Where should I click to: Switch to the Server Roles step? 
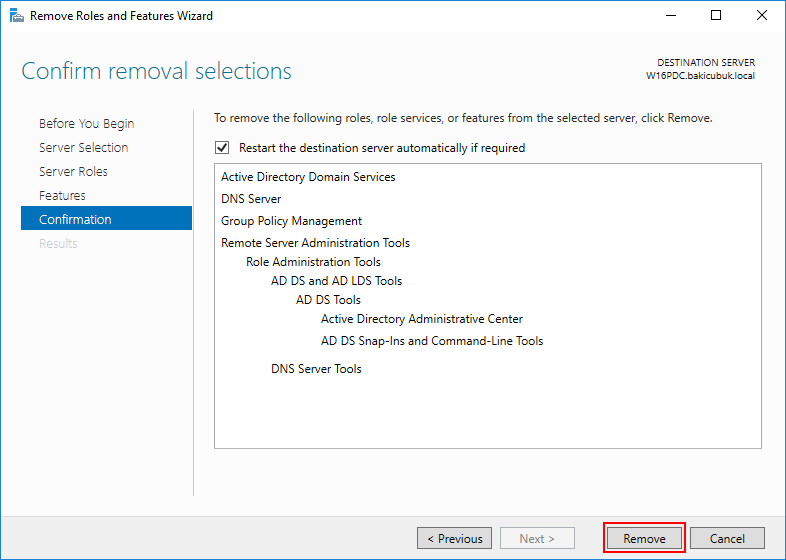click(x=73, y=171)
